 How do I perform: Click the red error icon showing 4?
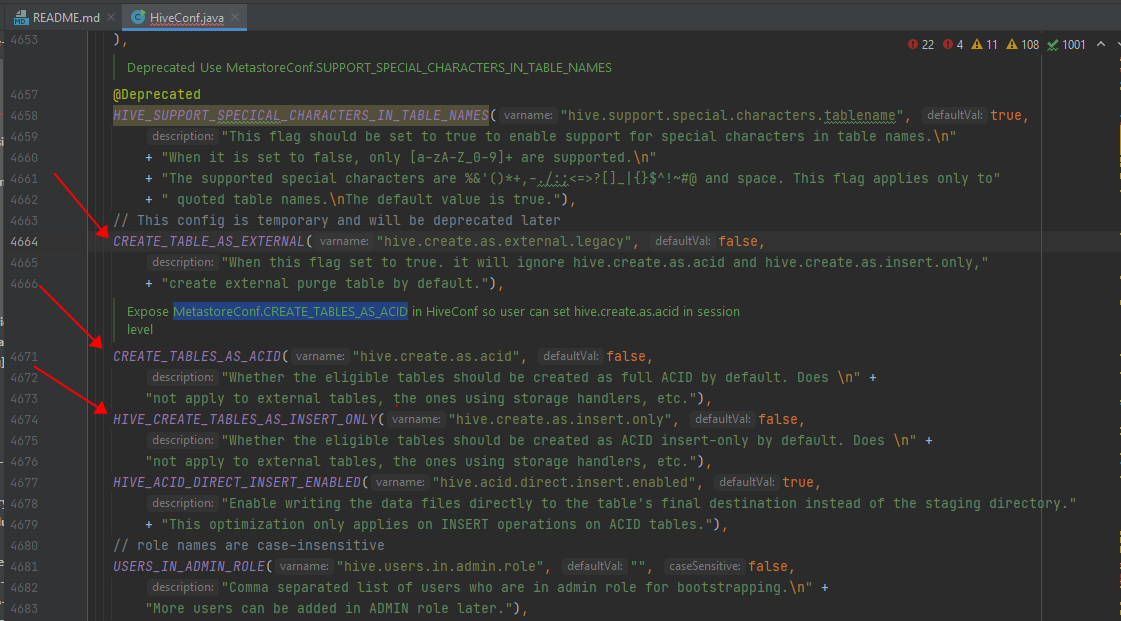coord(946,45)
